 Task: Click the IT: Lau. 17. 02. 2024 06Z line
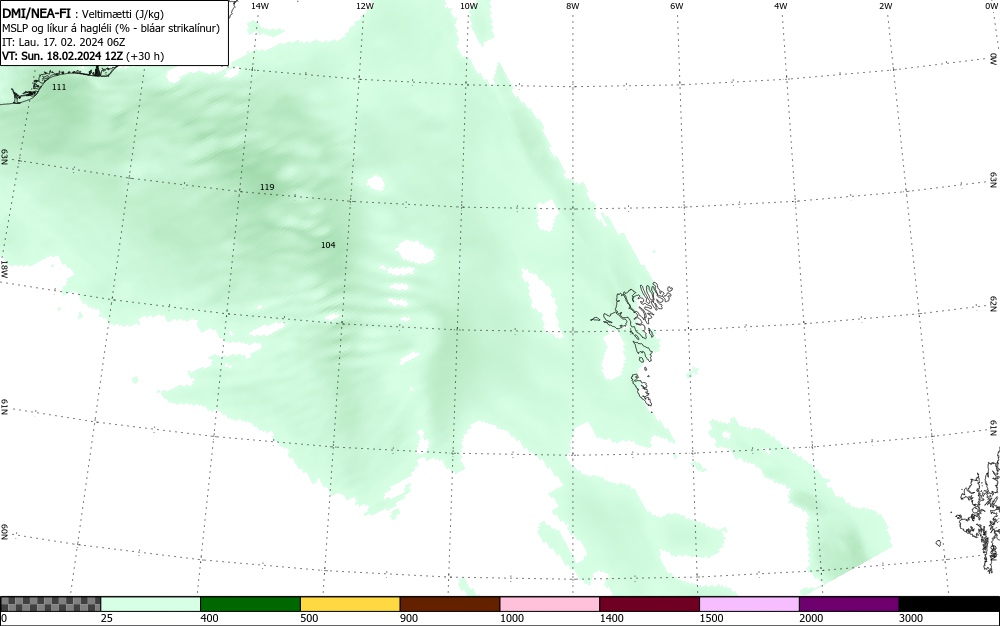(64, 42)
